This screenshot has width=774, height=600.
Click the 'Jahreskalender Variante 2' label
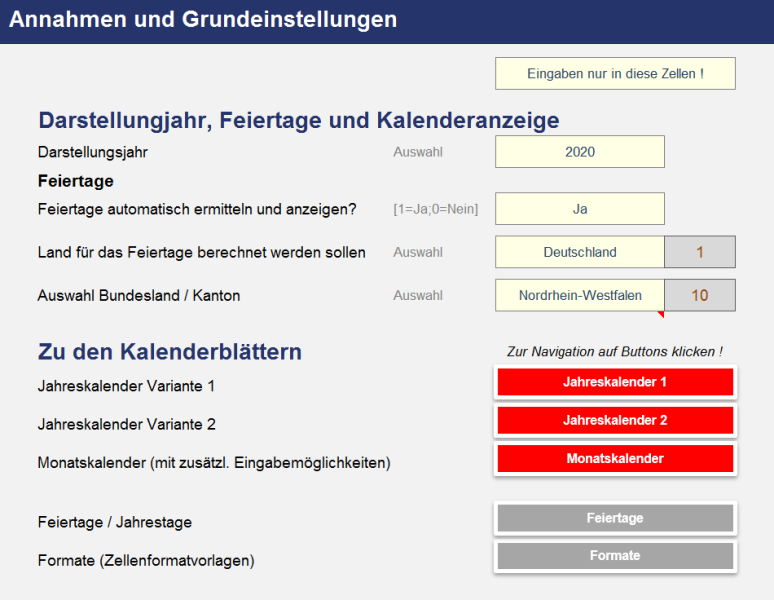click(127, 424)
